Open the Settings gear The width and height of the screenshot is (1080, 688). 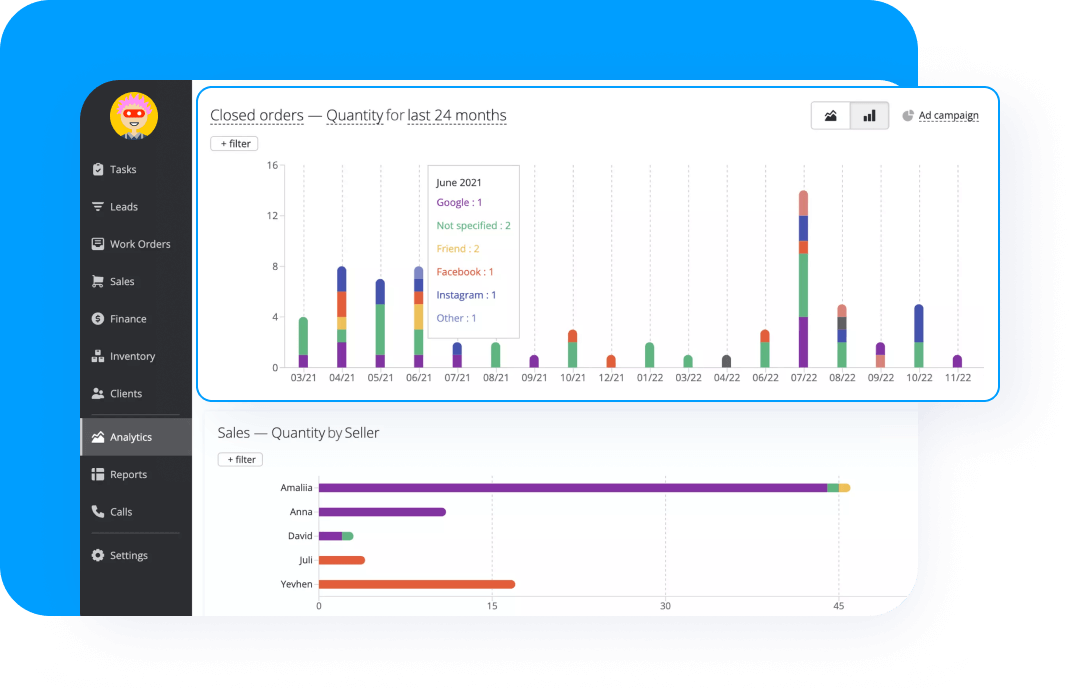[x=99, y=555]
